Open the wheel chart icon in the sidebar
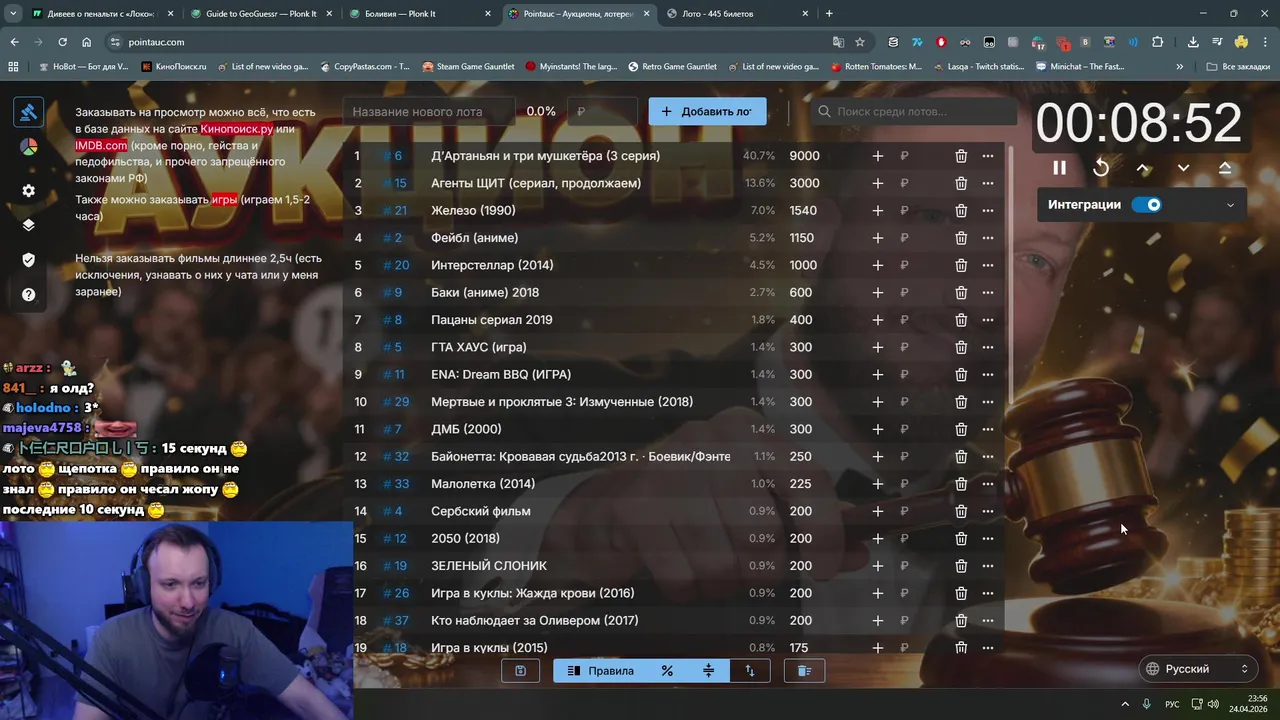The height and width of the screenshot is (720, 1280). pos(28,147)
